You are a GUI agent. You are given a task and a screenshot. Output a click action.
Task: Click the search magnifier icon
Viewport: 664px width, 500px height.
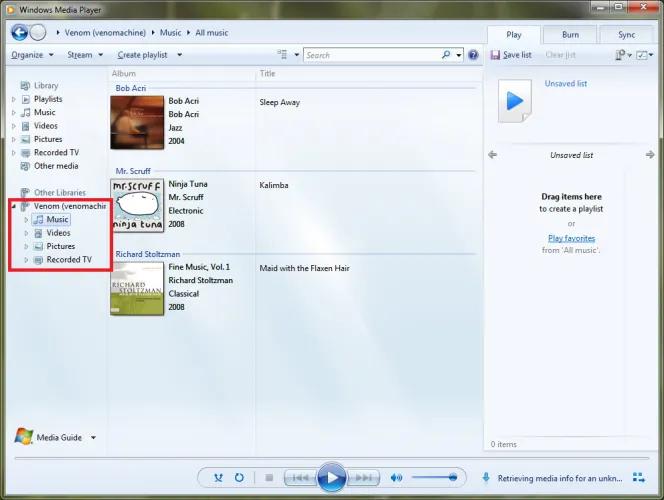(x=446, y=55)
